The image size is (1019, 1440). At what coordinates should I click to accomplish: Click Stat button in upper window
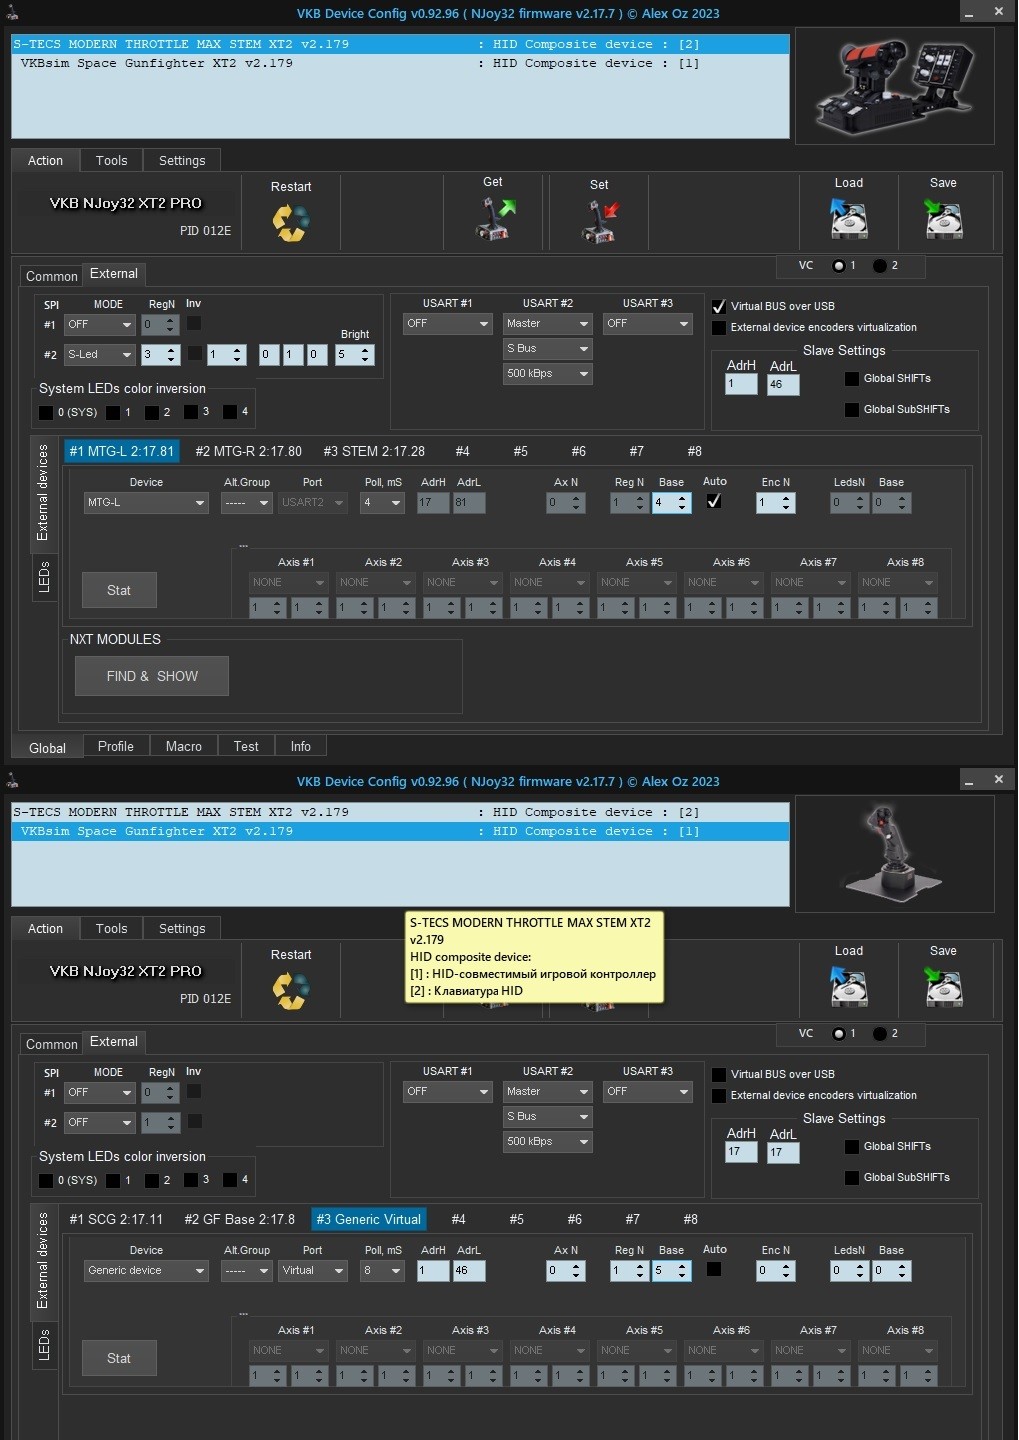click(119, 590)
